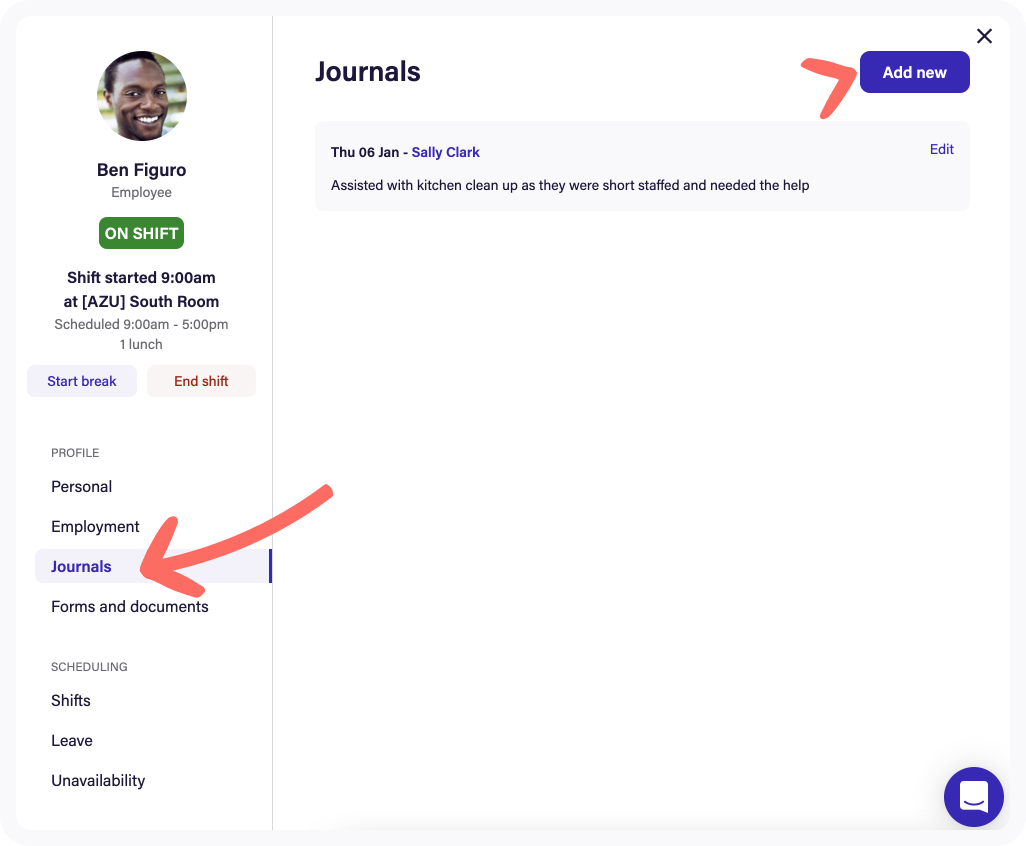View the Shifts scheduling page

pos(71,701)
